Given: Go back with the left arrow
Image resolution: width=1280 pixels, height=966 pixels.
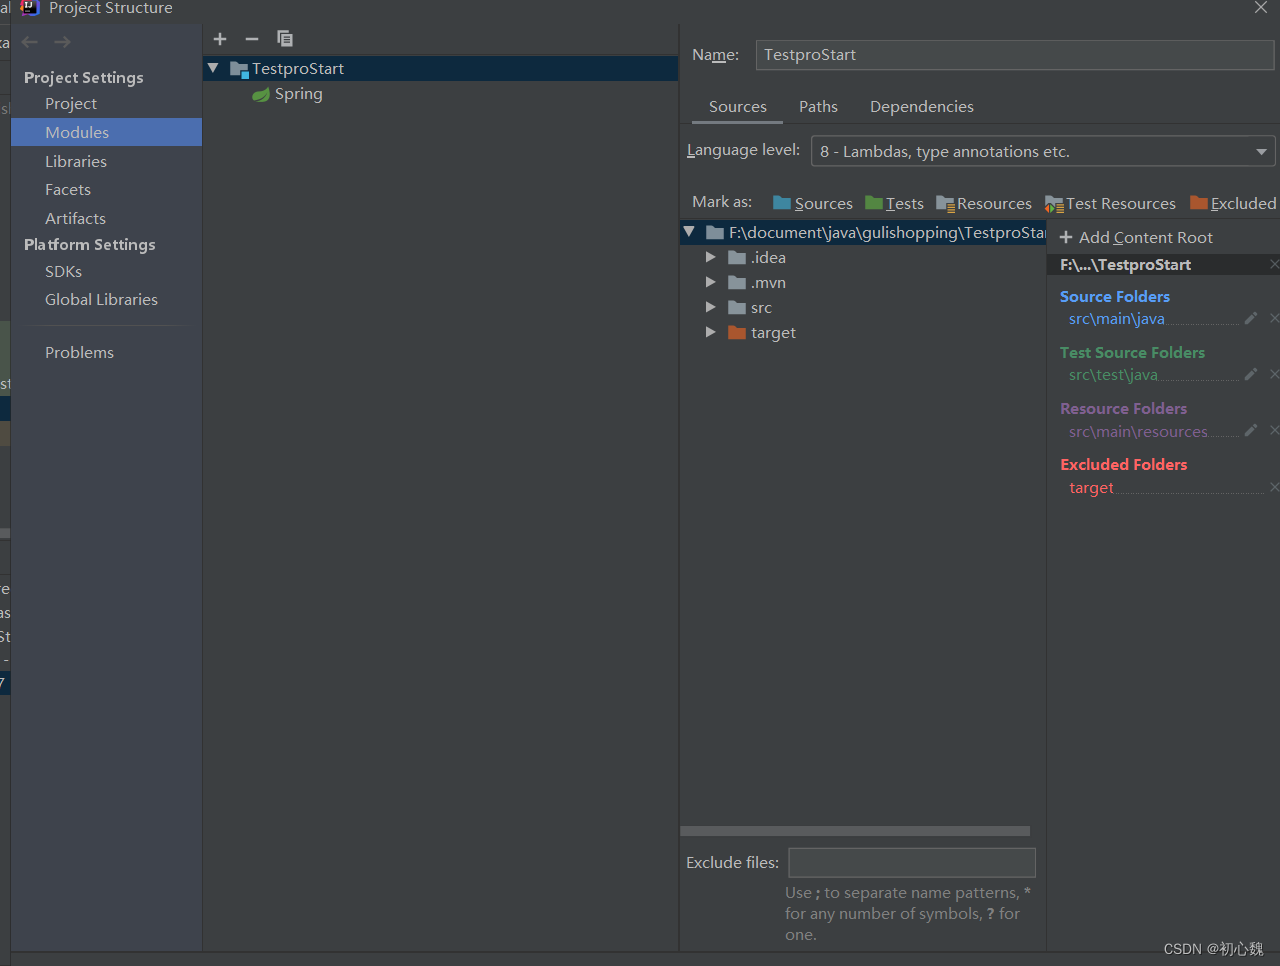Looking at the screenshot, I should click(30, 42).
